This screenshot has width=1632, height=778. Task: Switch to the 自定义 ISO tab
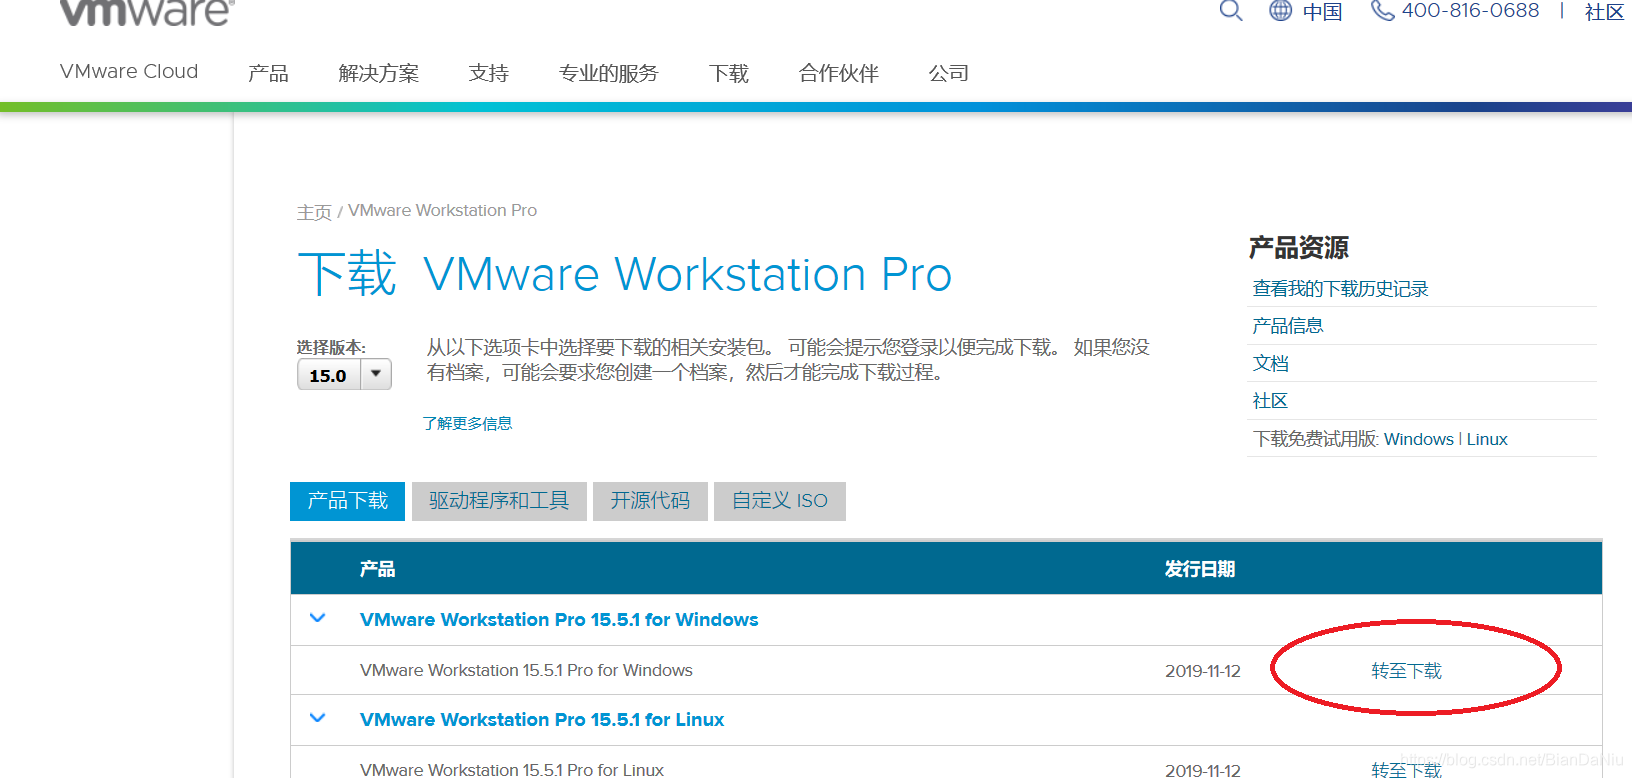780,501
